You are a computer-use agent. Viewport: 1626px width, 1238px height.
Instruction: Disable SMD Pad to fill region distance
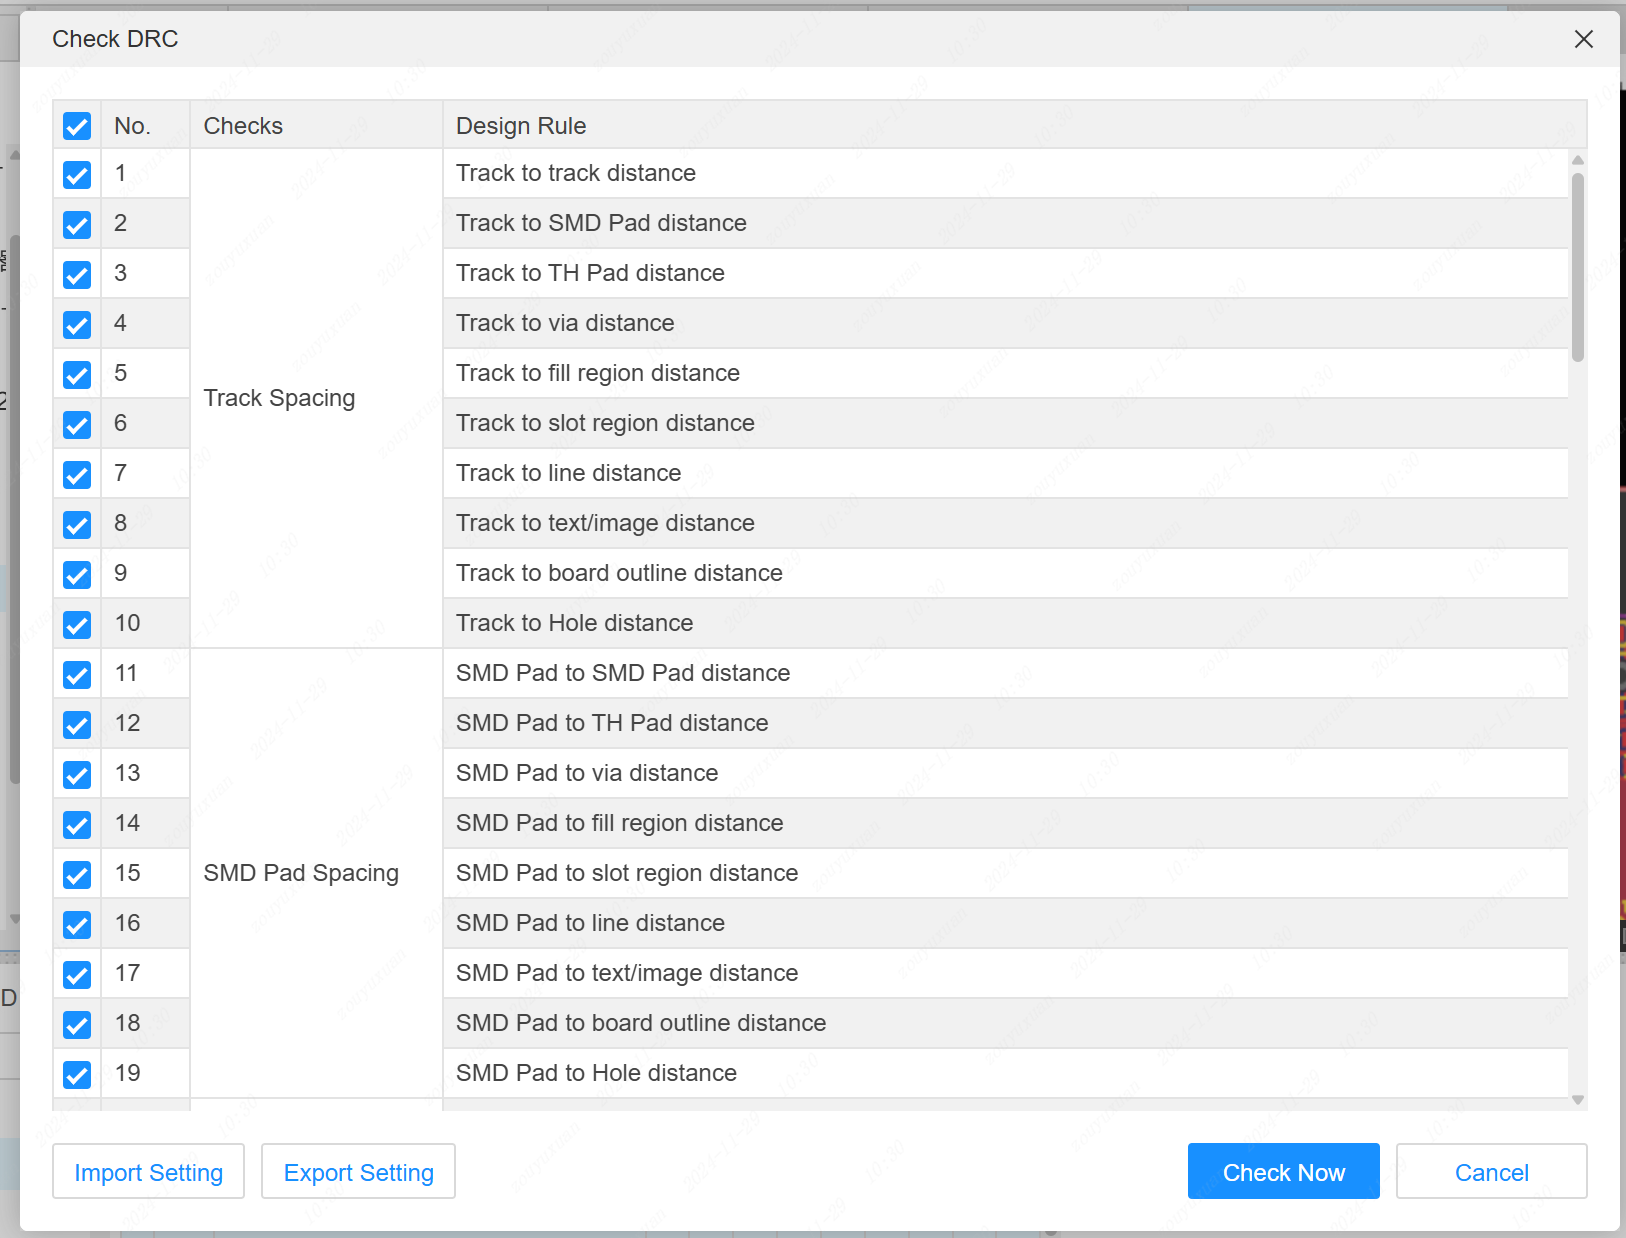(77, 825)
